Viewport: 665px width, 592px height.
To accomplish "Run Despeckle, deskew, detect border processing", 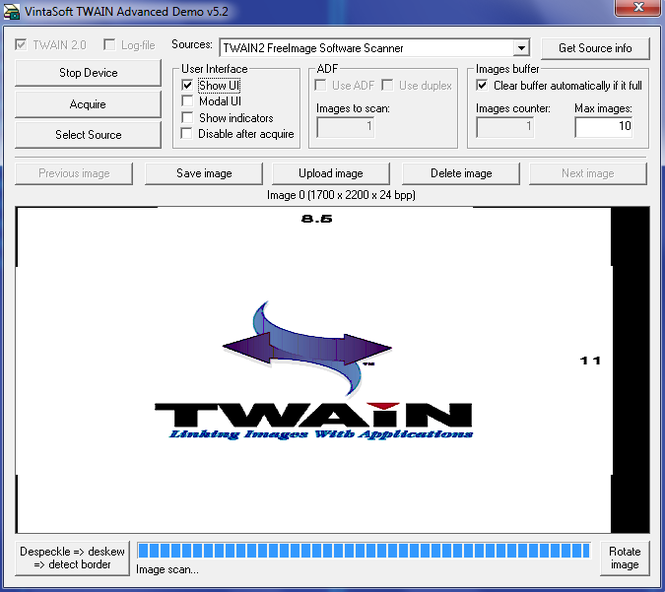I will click(x=72, y=558).
